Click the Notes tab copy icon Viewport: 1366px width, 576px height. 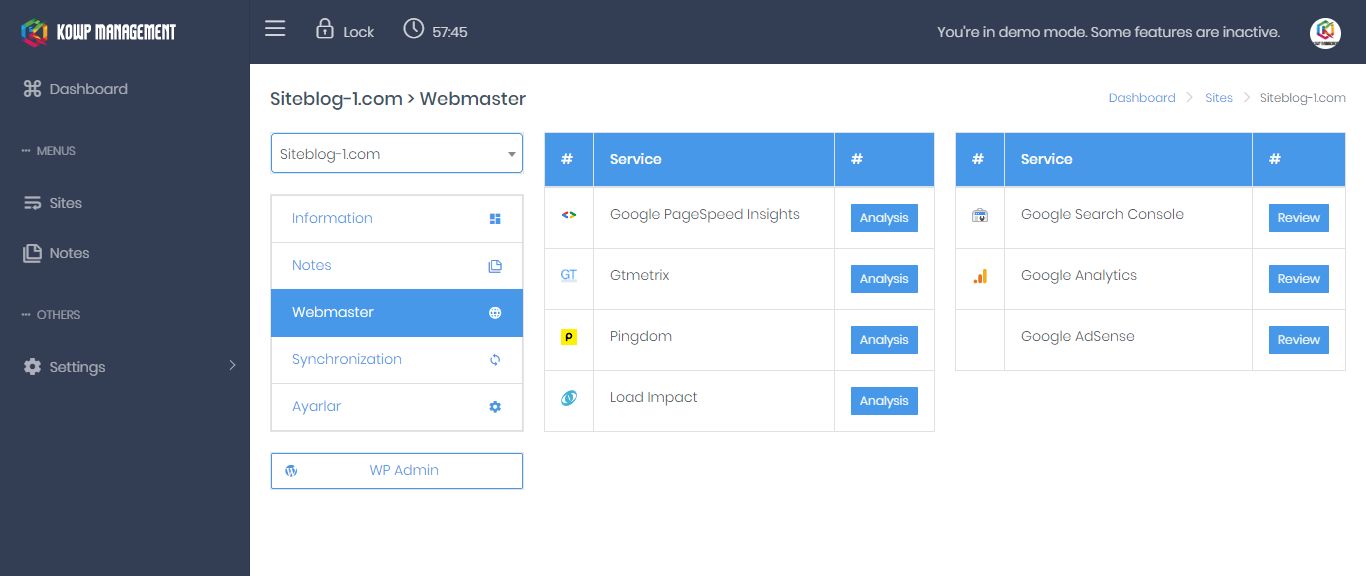coord(495,266)
